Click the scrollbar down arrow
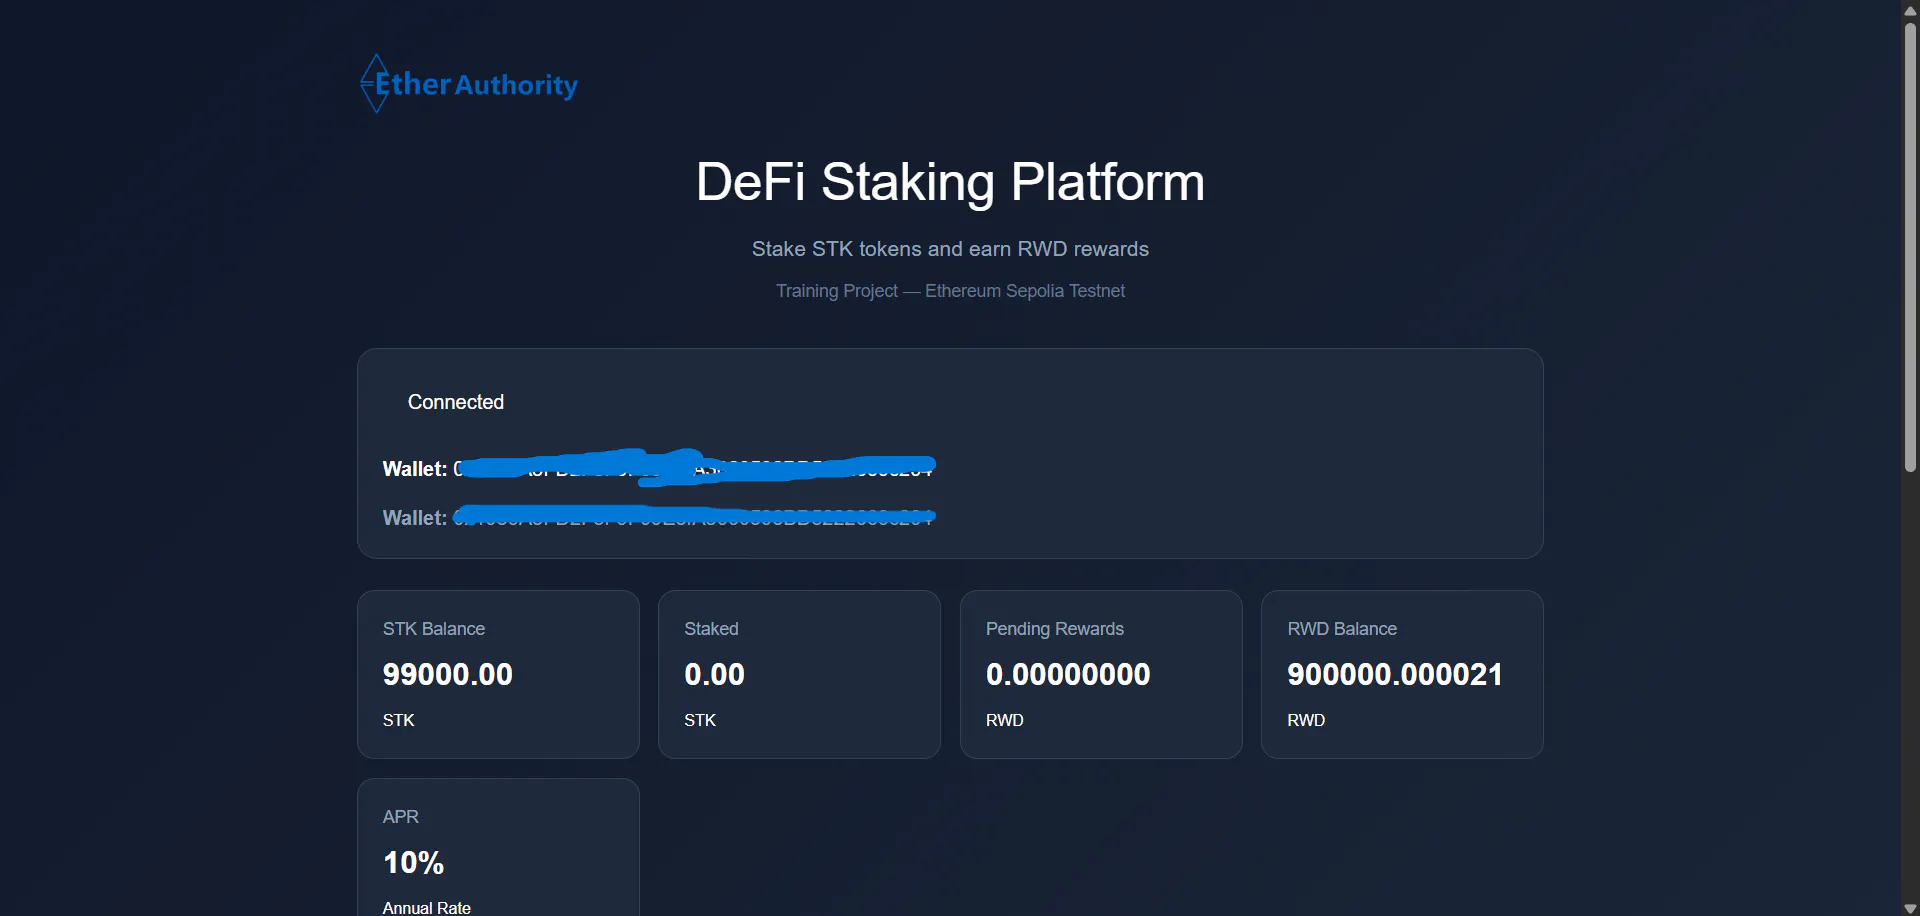 click(1910, 908)
